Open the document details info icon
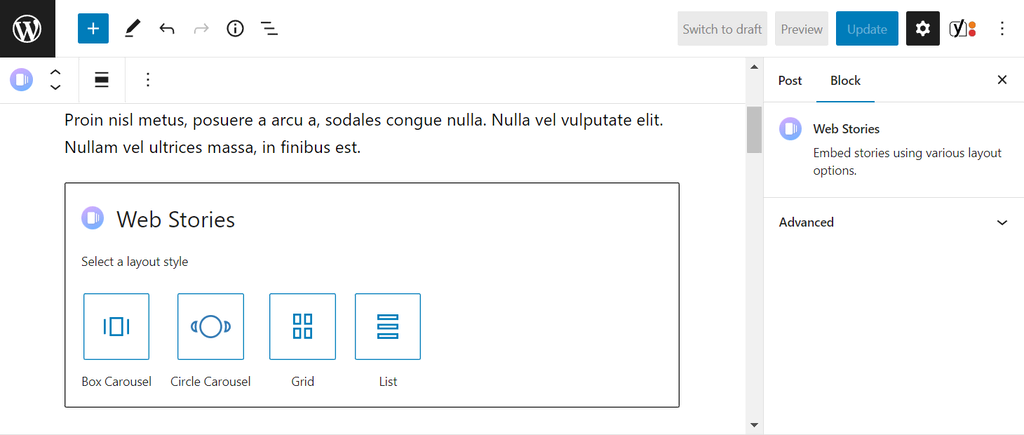The width and height of the screenshot is (1024, 435). click(x=235, y=29)
